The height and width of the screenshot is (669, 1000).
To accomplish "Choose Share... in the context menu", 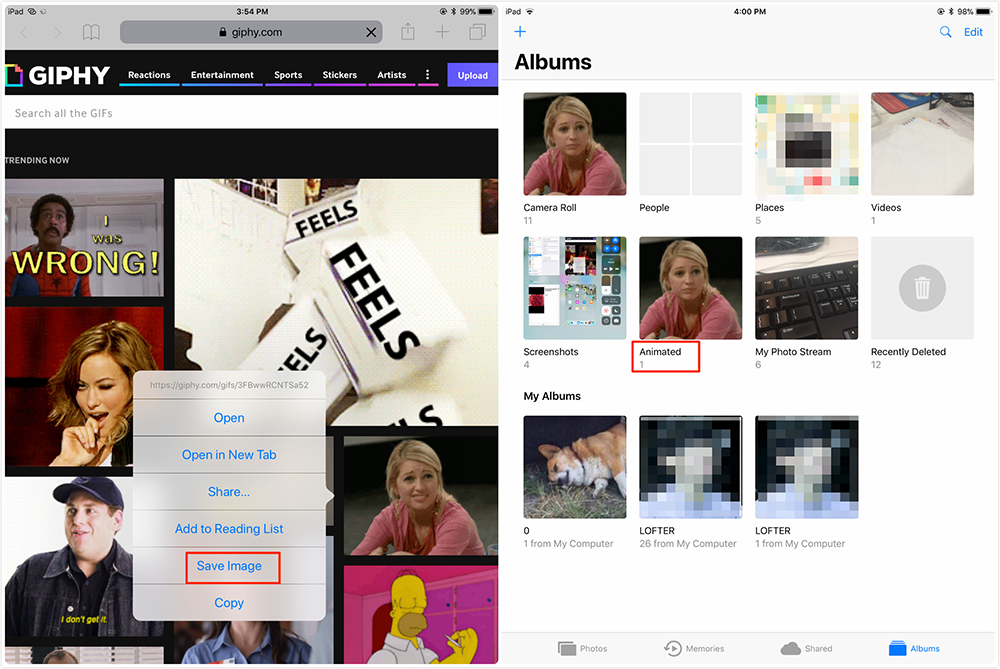I will tap(229, 492).
